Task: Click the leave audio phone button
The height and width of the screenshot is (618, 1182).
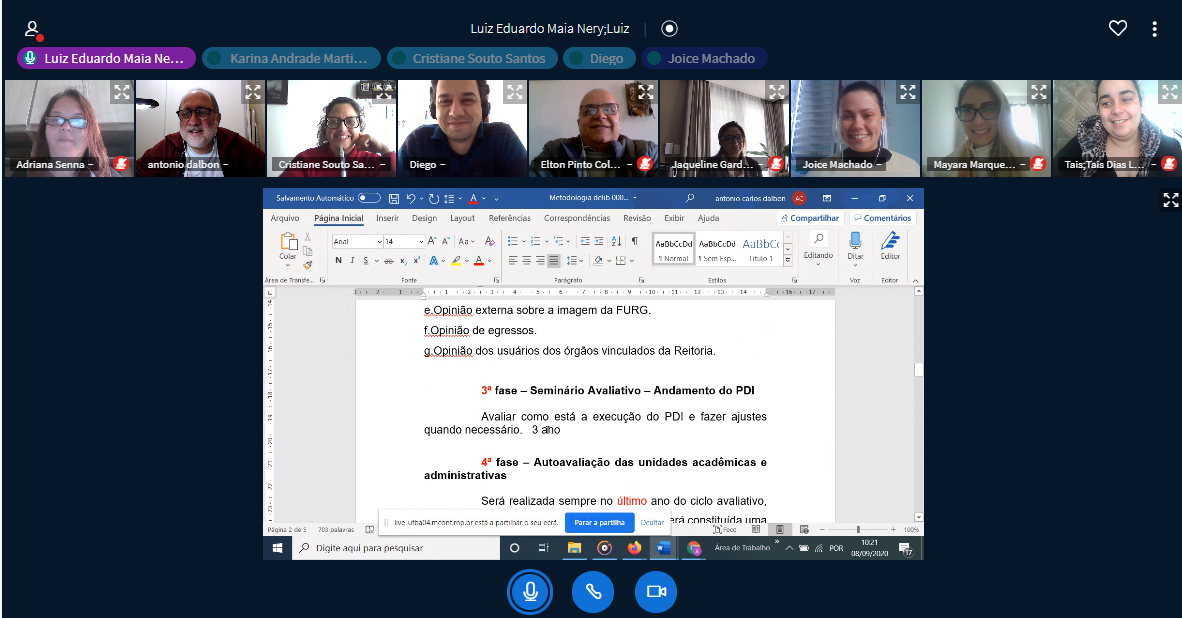Action: tap(593, 592)
